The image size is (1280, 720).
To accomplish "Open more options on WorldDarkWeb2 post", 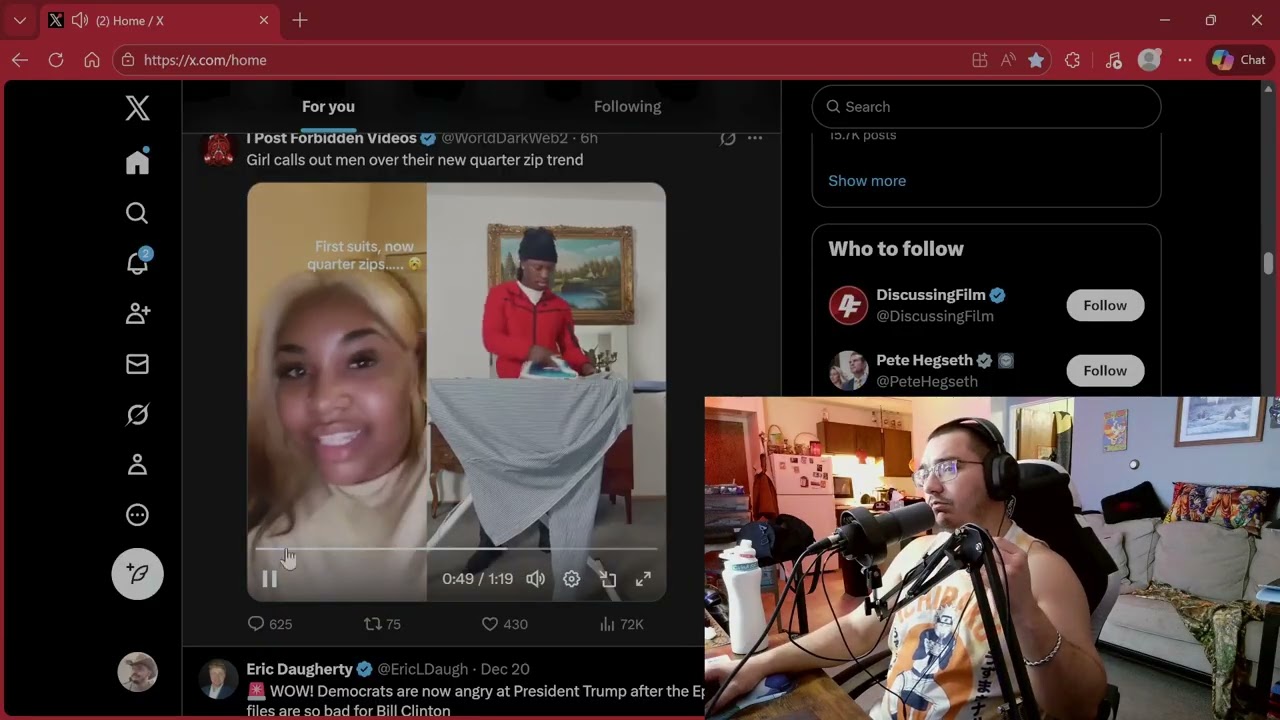I will pyautogui.click(x=755, y=138).
